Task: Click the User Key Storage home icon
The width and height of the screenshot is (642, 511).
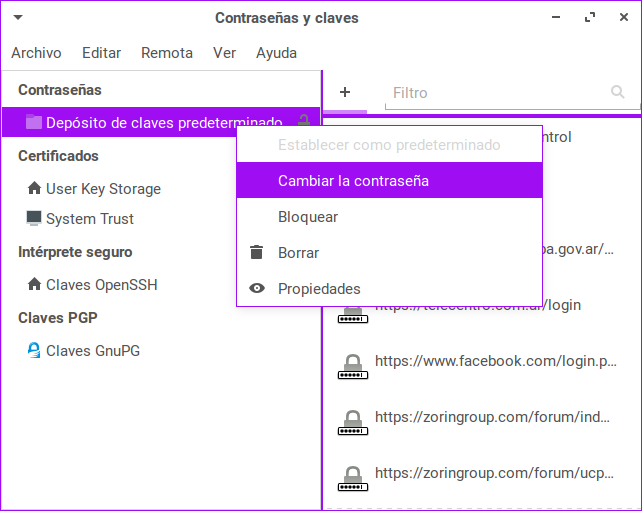Action: coord(34,188)
